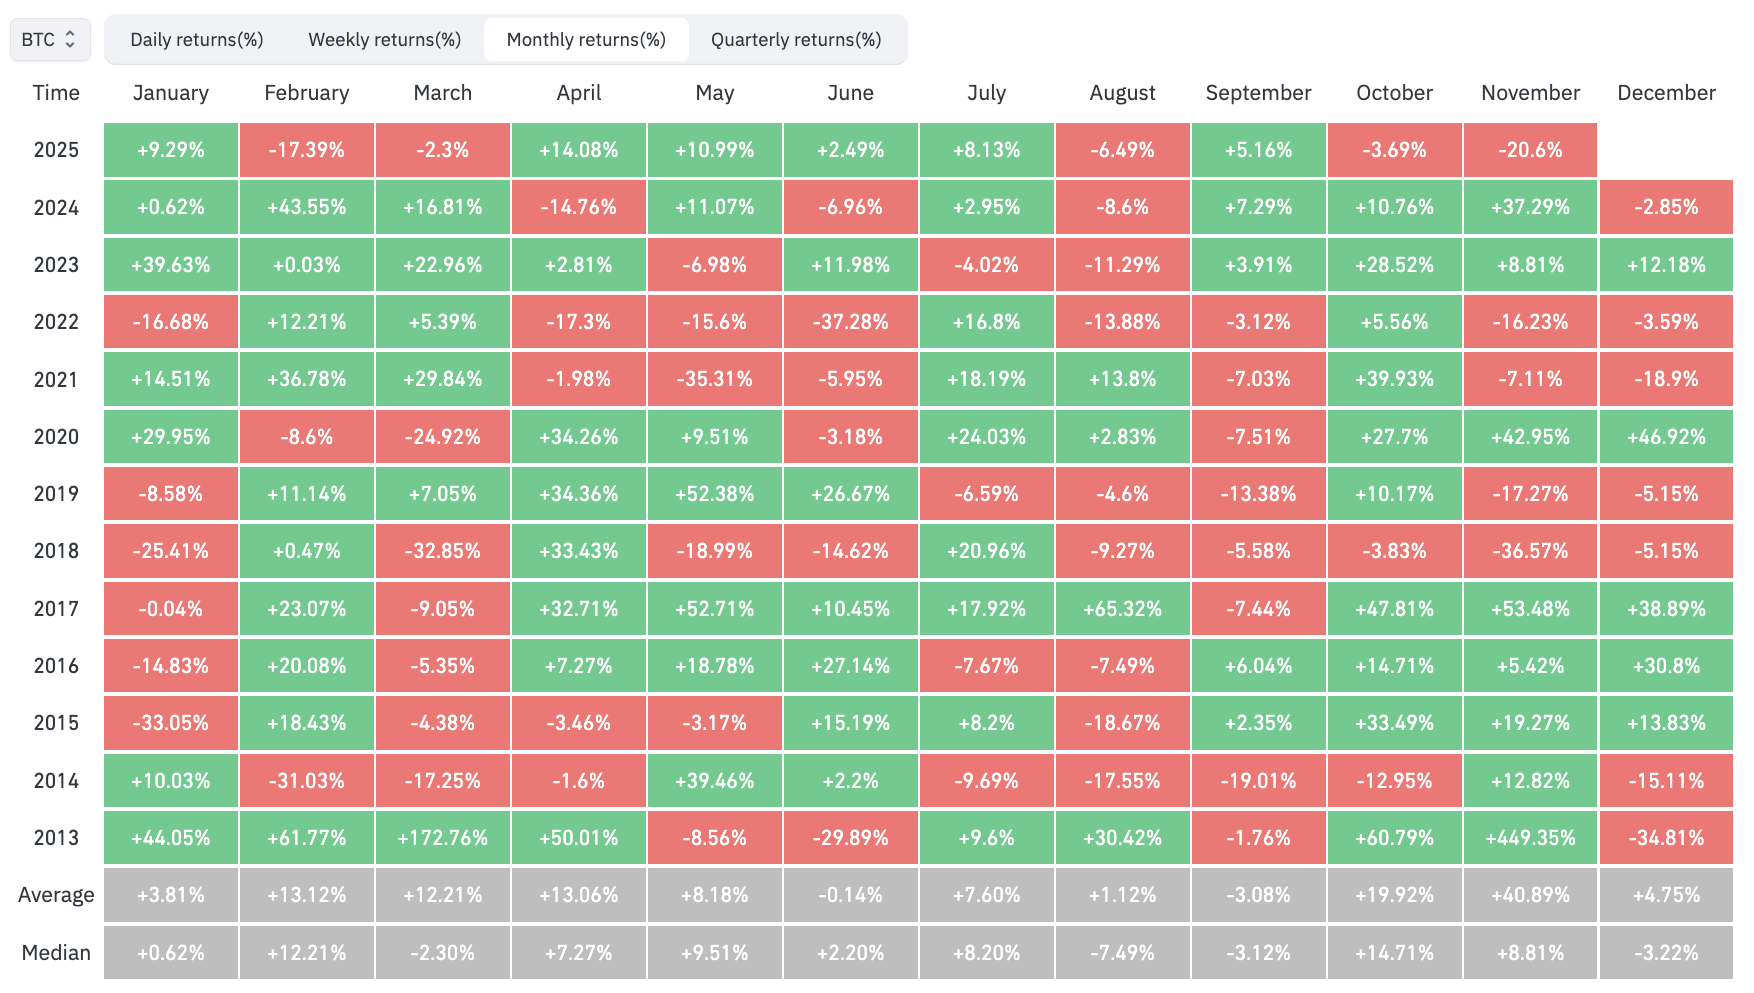Click the +449.35% November 2013 cell

coord(1530,838)
